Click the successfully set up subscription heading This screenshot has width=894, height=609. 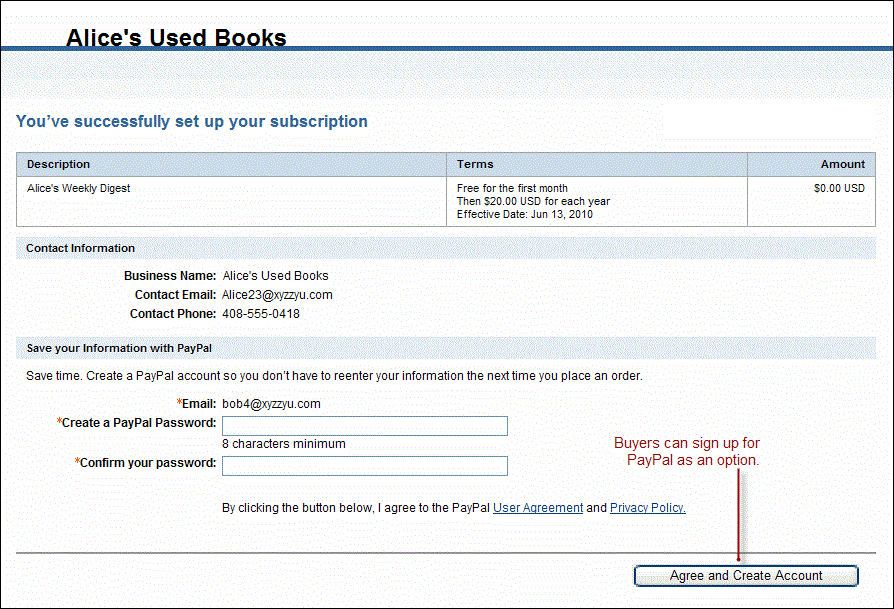coord(192,122)
